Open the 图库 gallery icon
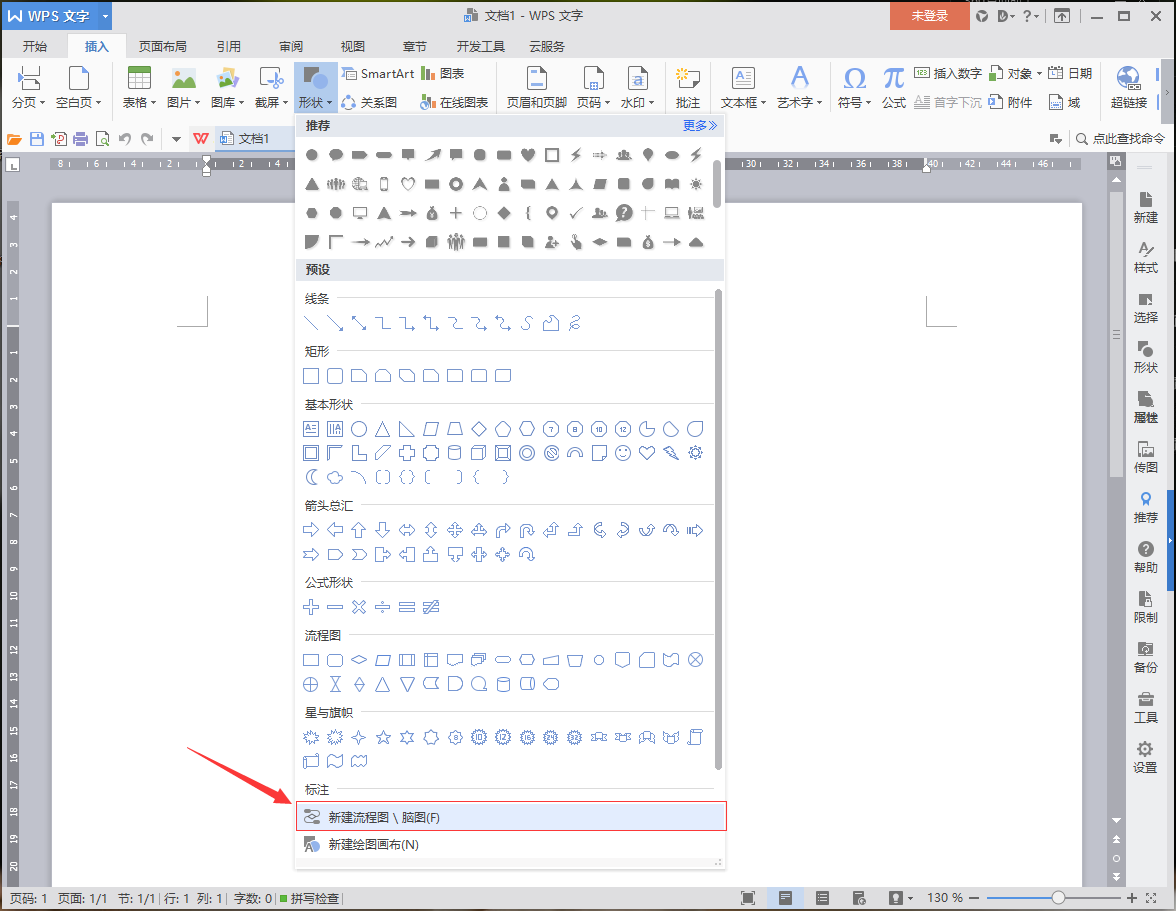Image resolution: width=1176 pixels, height=911 pixels. coord(227,79)
